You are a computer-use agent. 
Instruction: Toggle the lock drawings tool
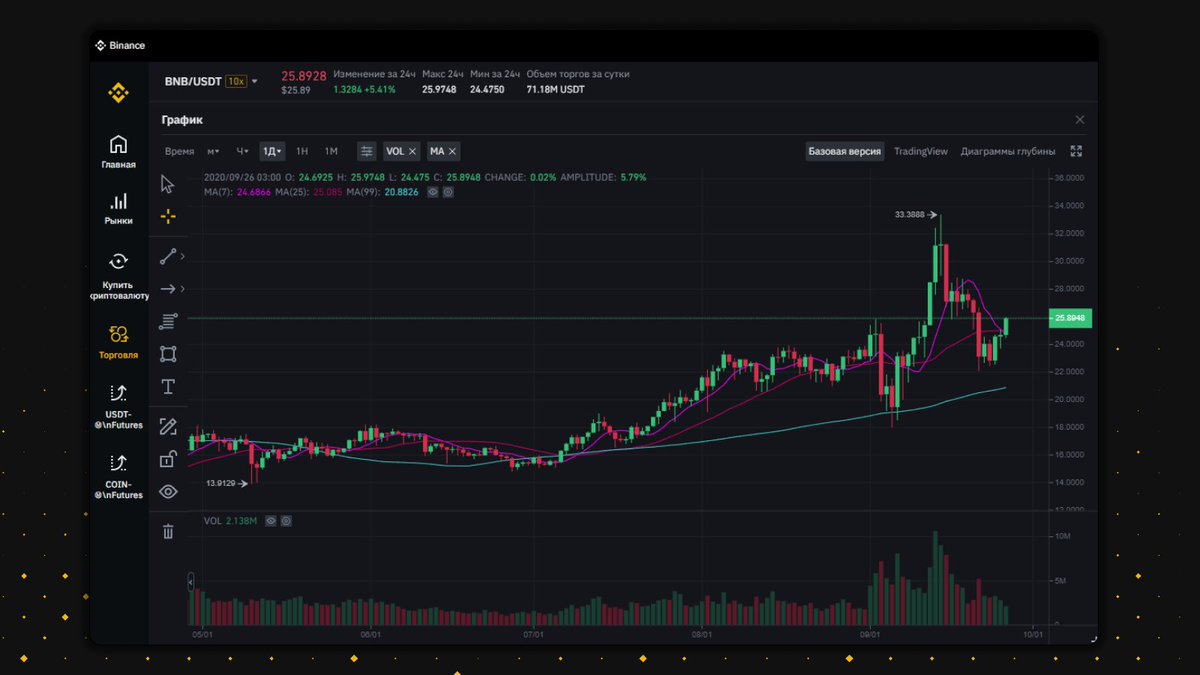(x=168, y=459)
